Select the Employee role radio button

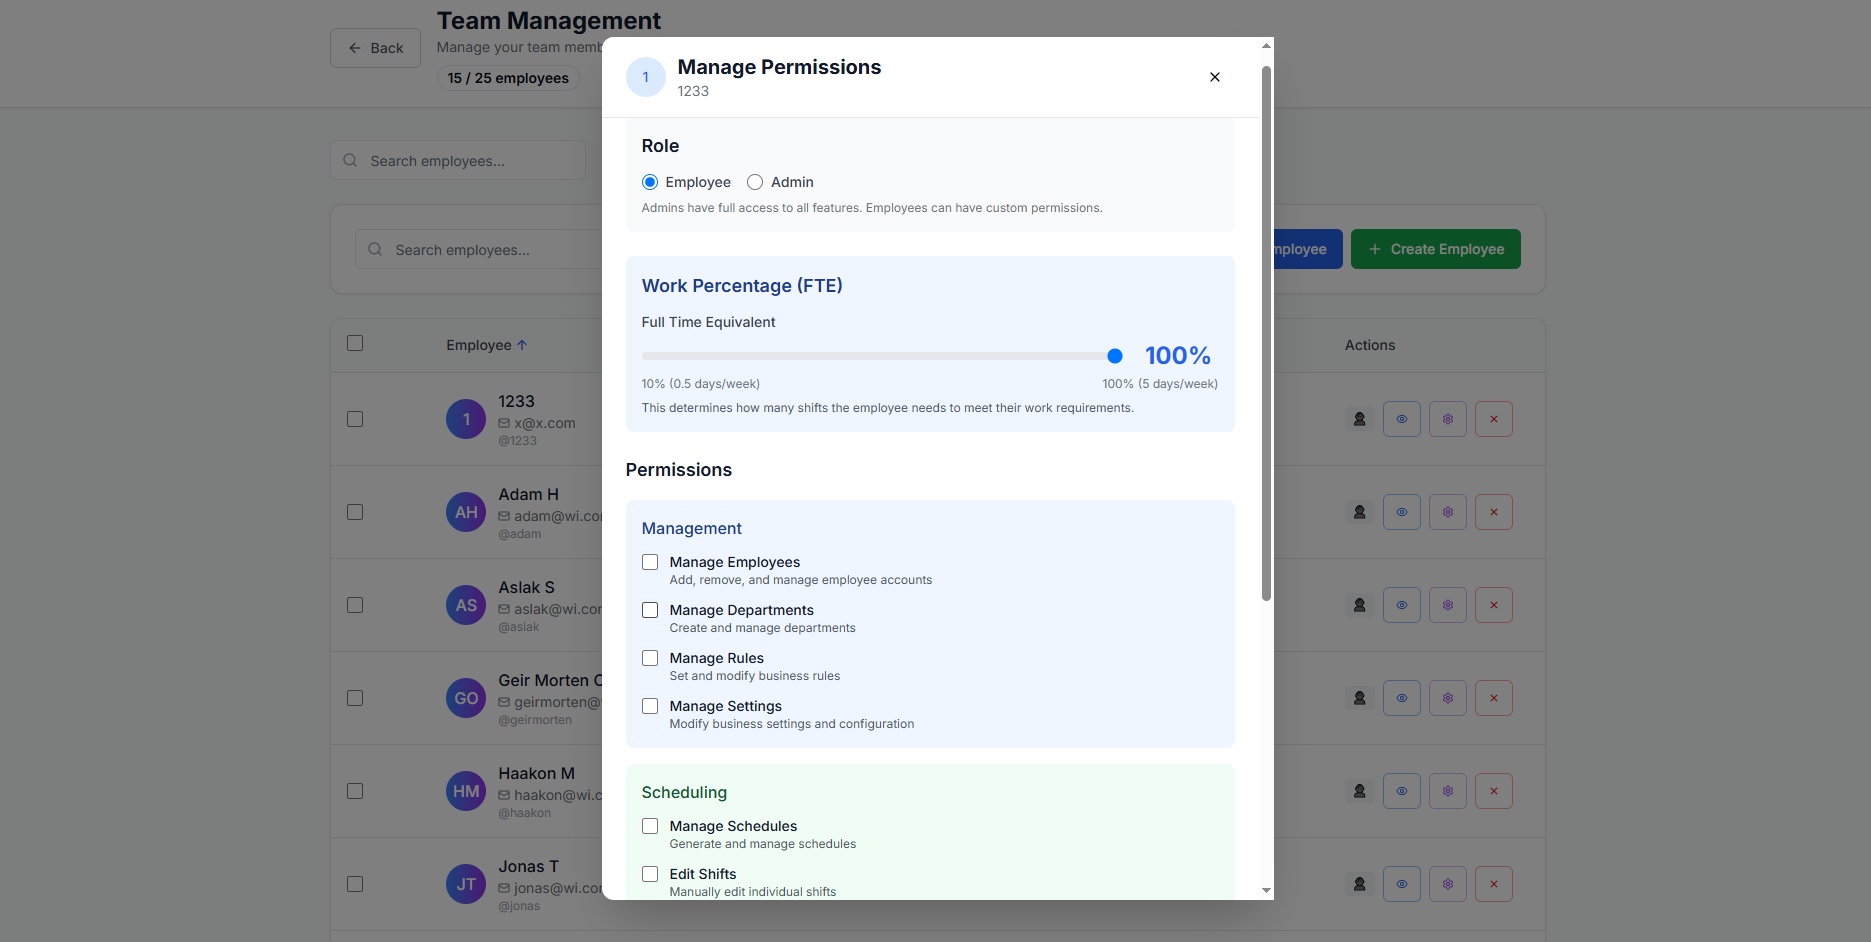pyautogui.click(x=650, y=182)
